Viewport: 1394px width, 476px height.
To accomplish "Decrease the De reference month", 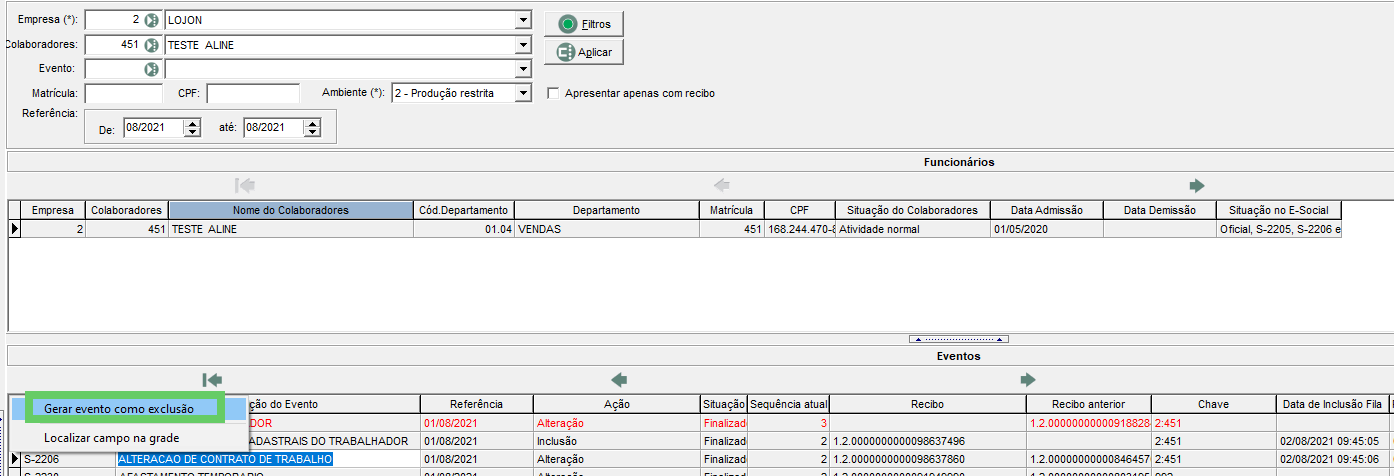I will (193, 132).
